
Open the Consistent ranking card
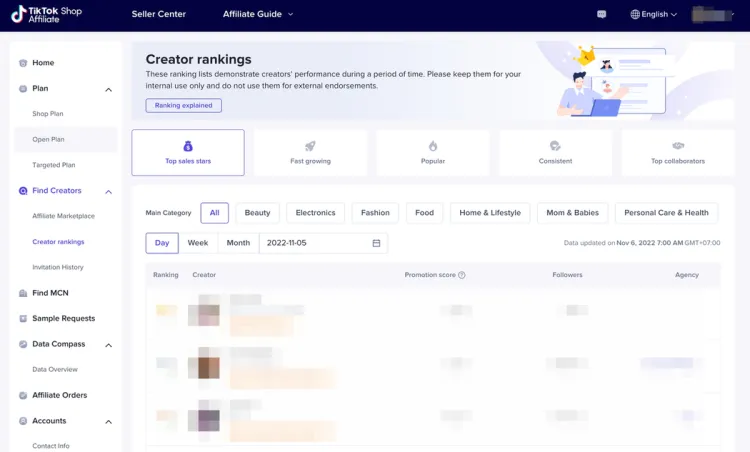tap(555, 153)
